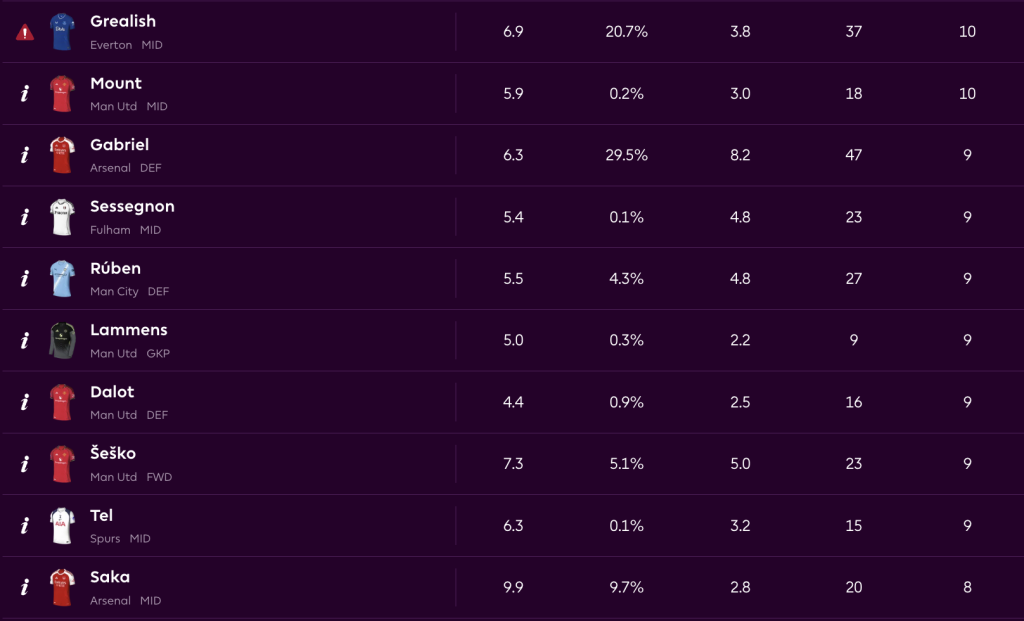Open the info icon for Mount
Image resolution: width=1024 pixels, height=621 pixels.
click(25, 94)
